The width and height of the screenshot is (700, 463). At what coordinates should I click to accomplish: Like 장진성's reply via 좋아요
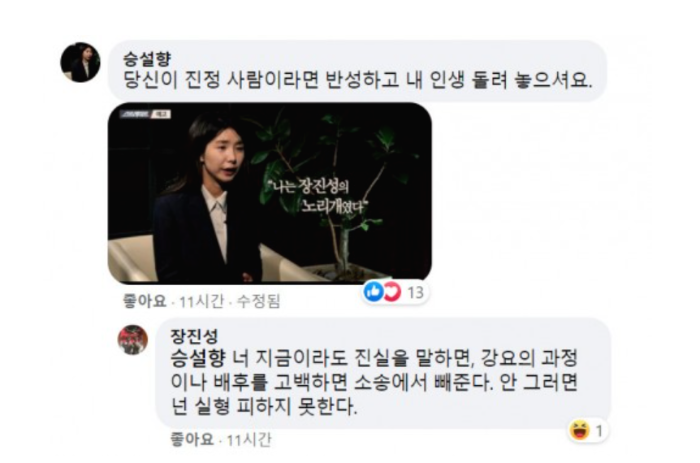point(192,440)
